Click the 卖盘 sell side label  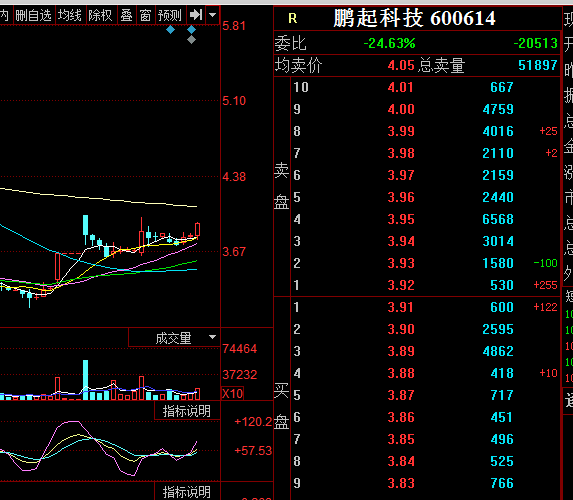pyautogui.click(x=281, y=186)
